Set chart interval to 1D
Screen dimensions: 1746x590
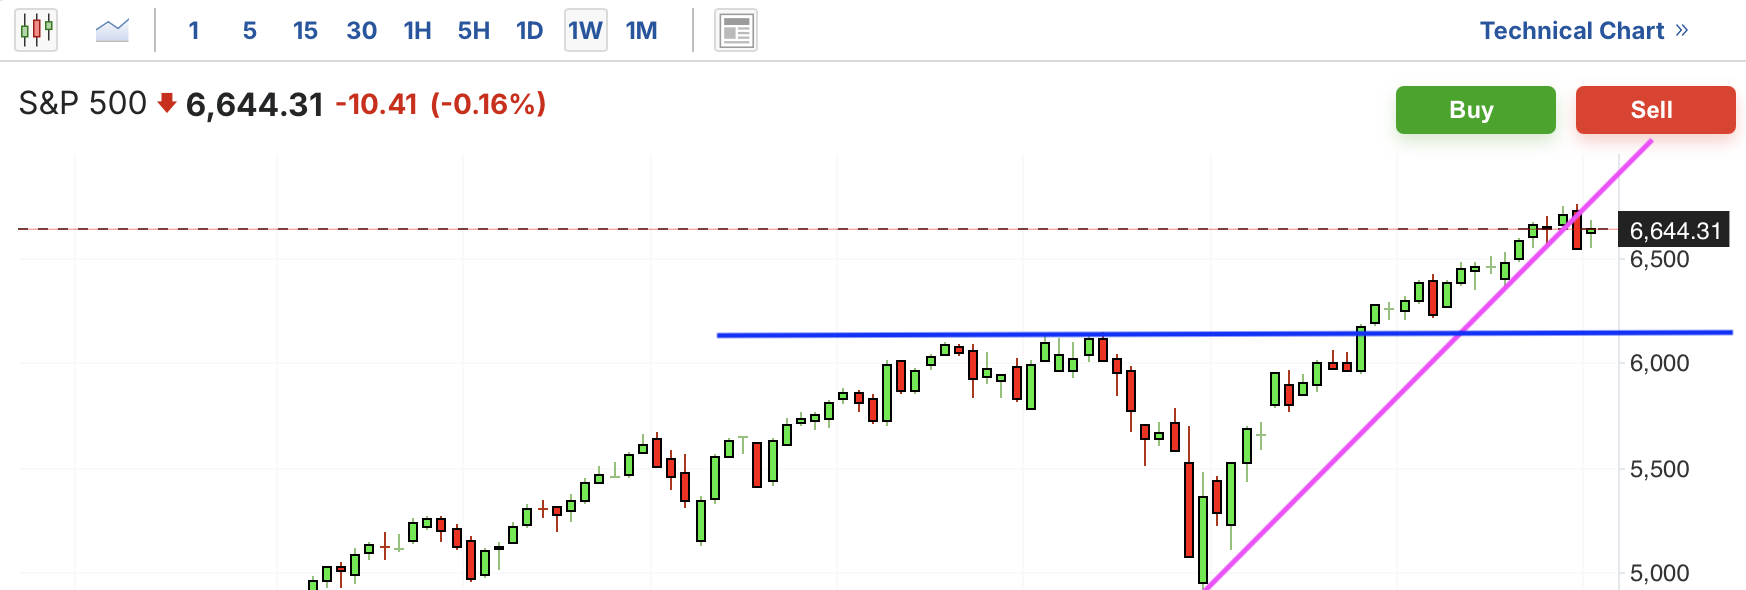point(529,31)
